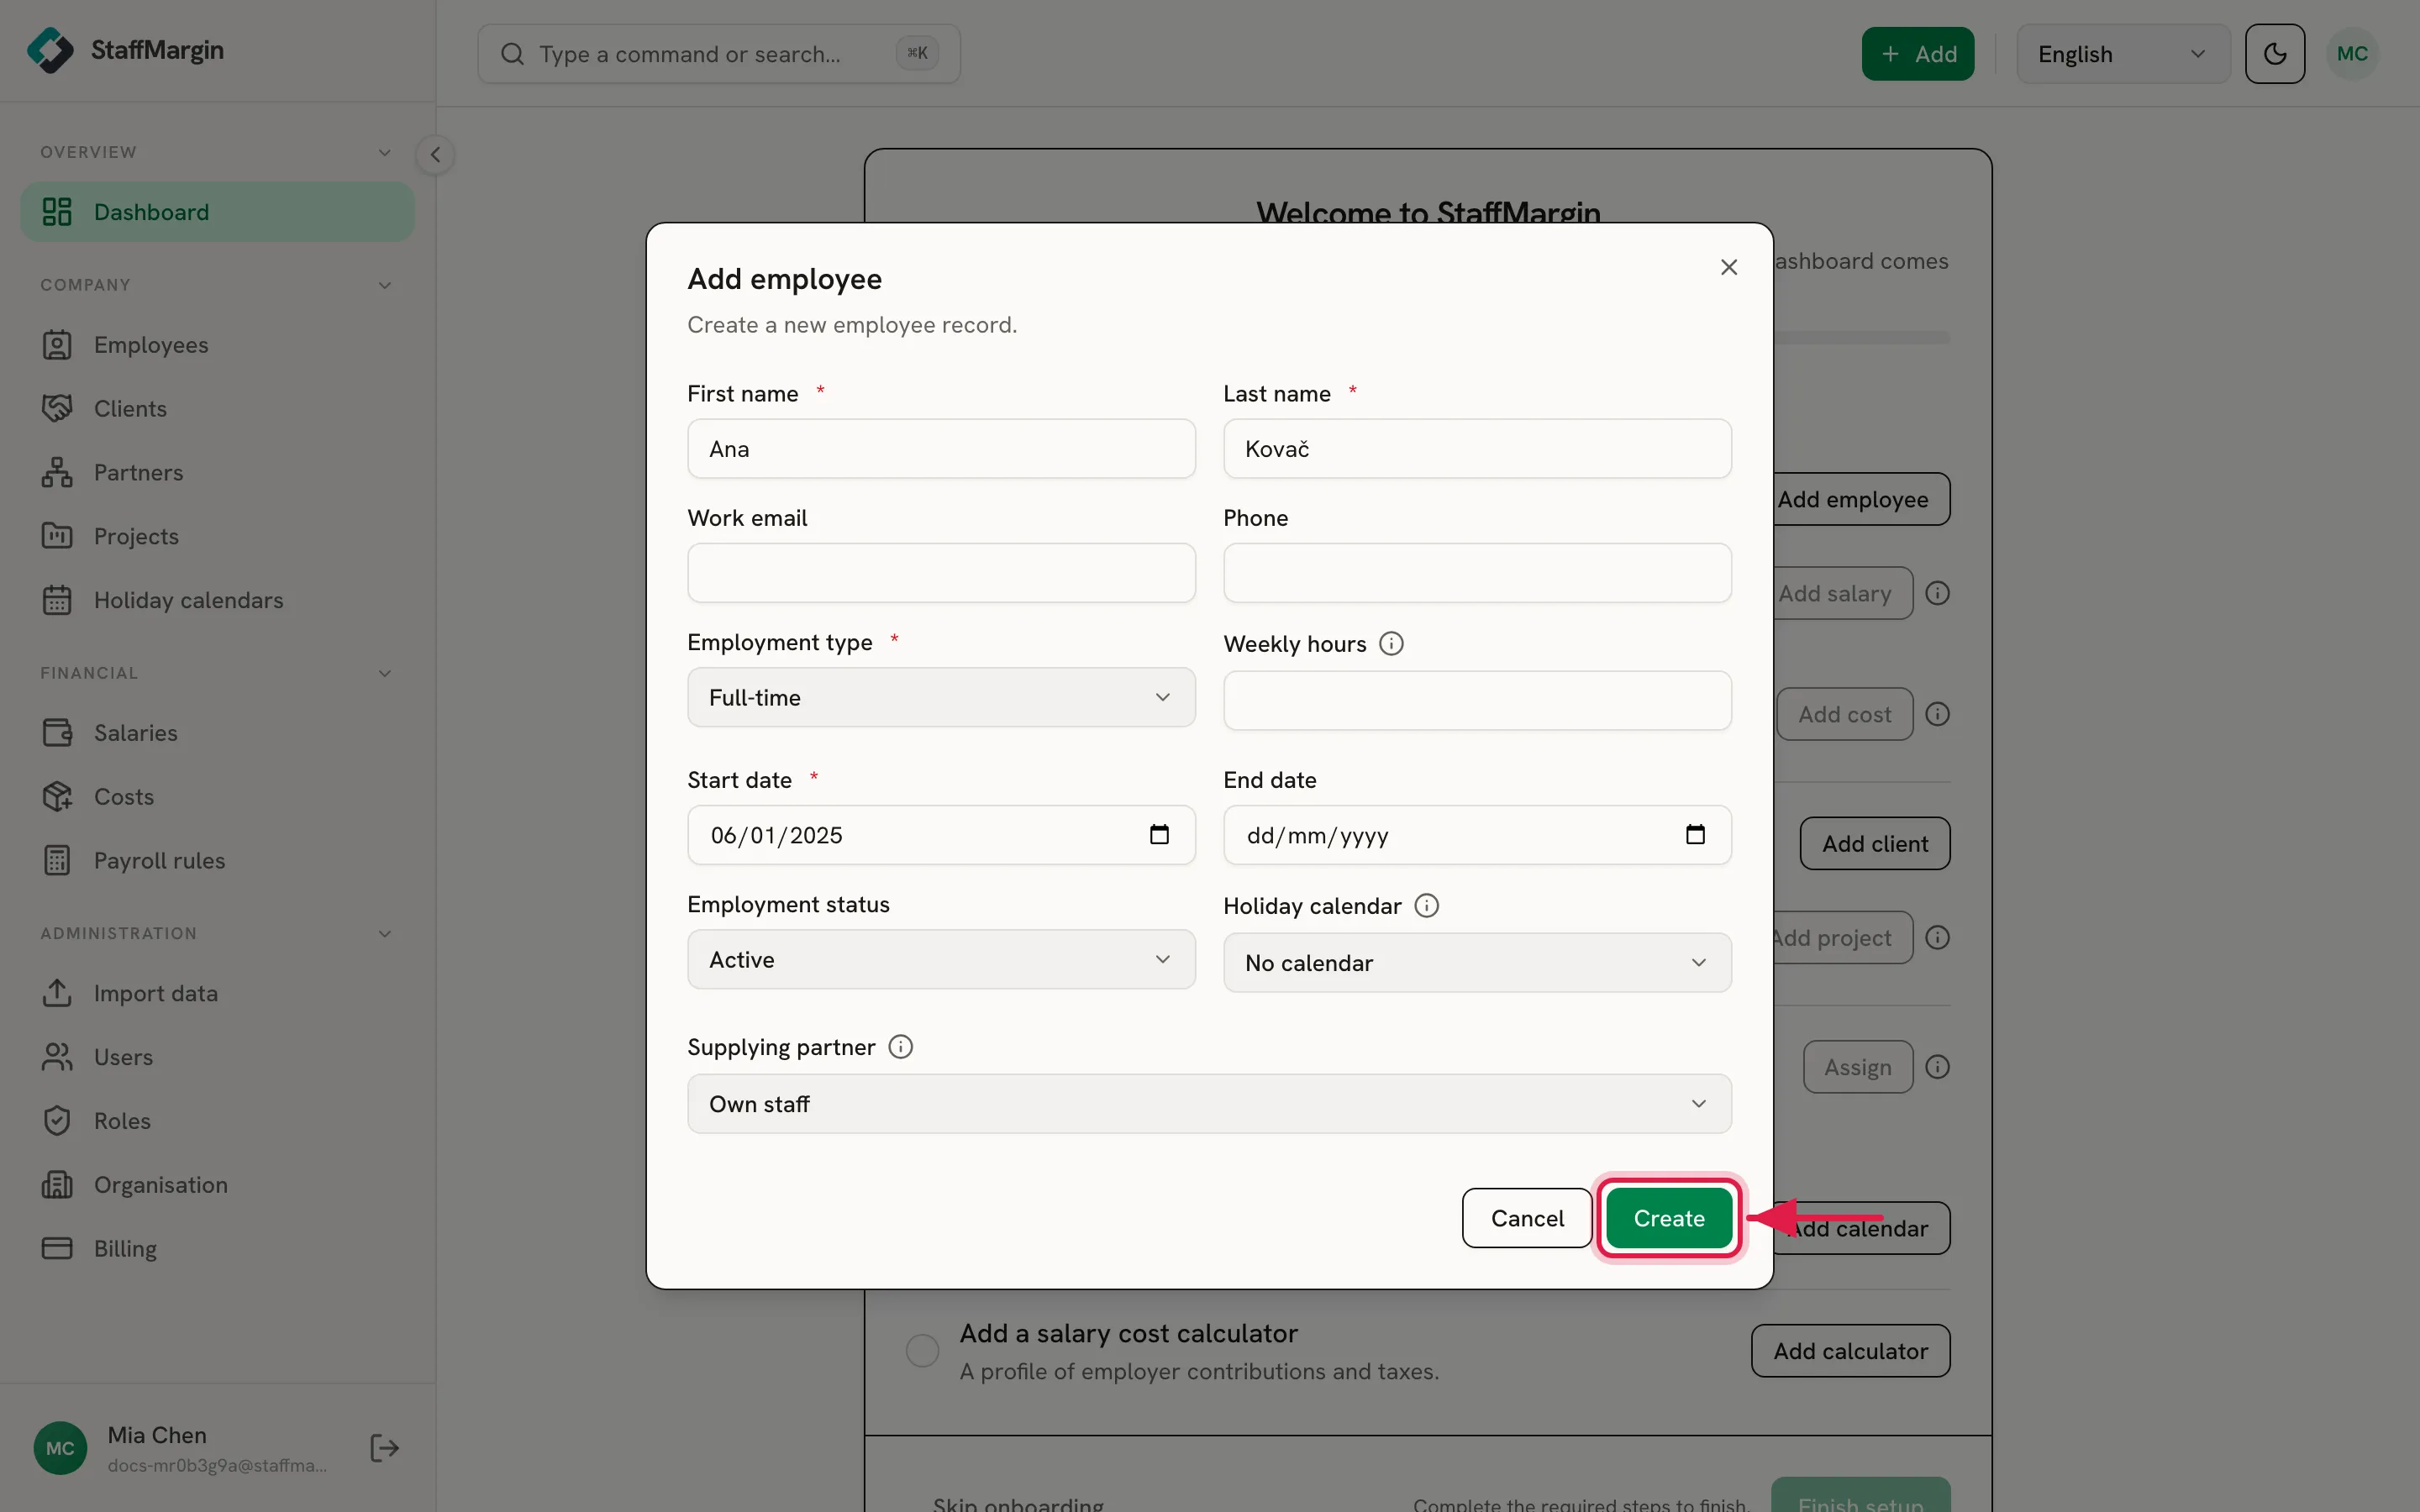
Task: Click the Organisation building icon
Action: [x=57, y=1185]
